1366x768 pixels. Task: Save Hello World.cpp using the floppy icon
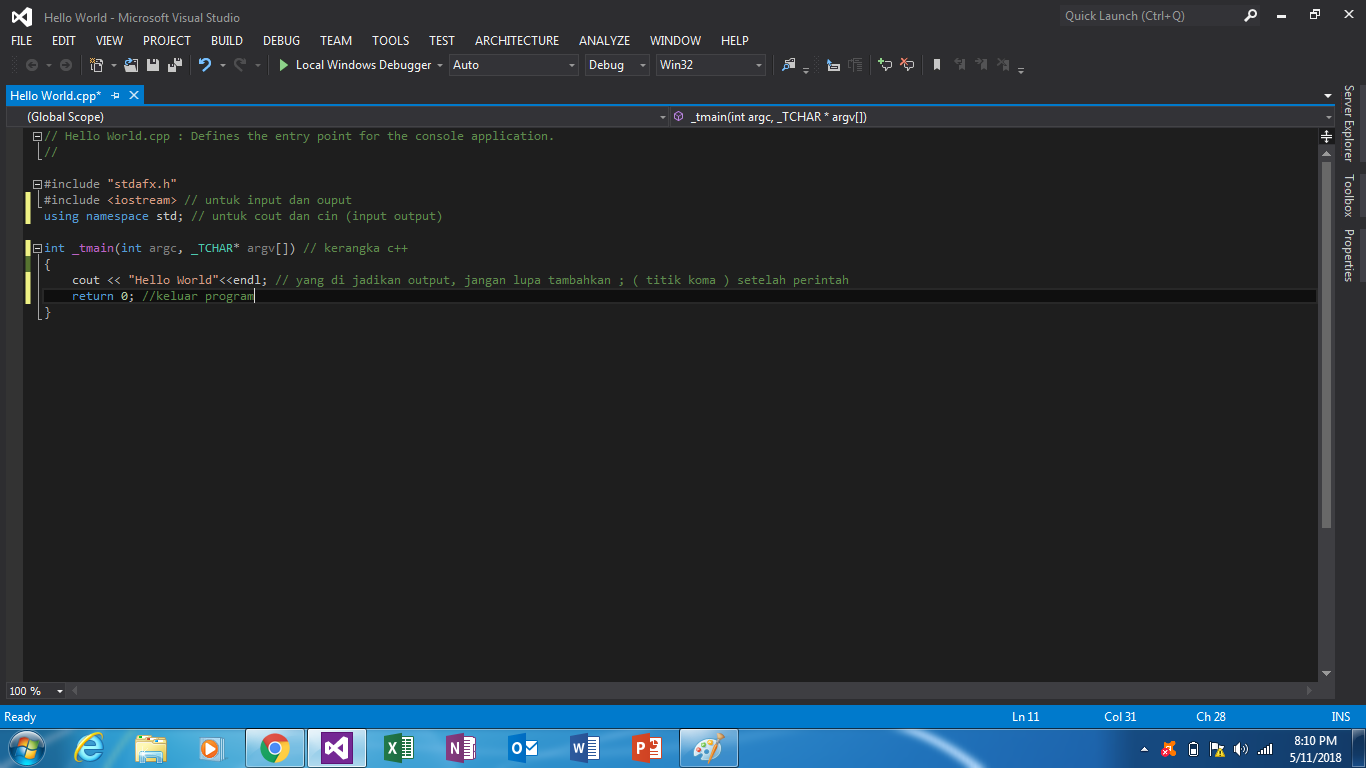tap(153, 65)
